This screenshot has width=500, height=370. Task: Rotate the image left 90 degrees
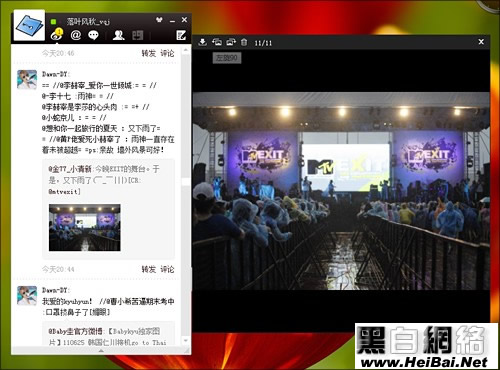click(x=216, y=42)
